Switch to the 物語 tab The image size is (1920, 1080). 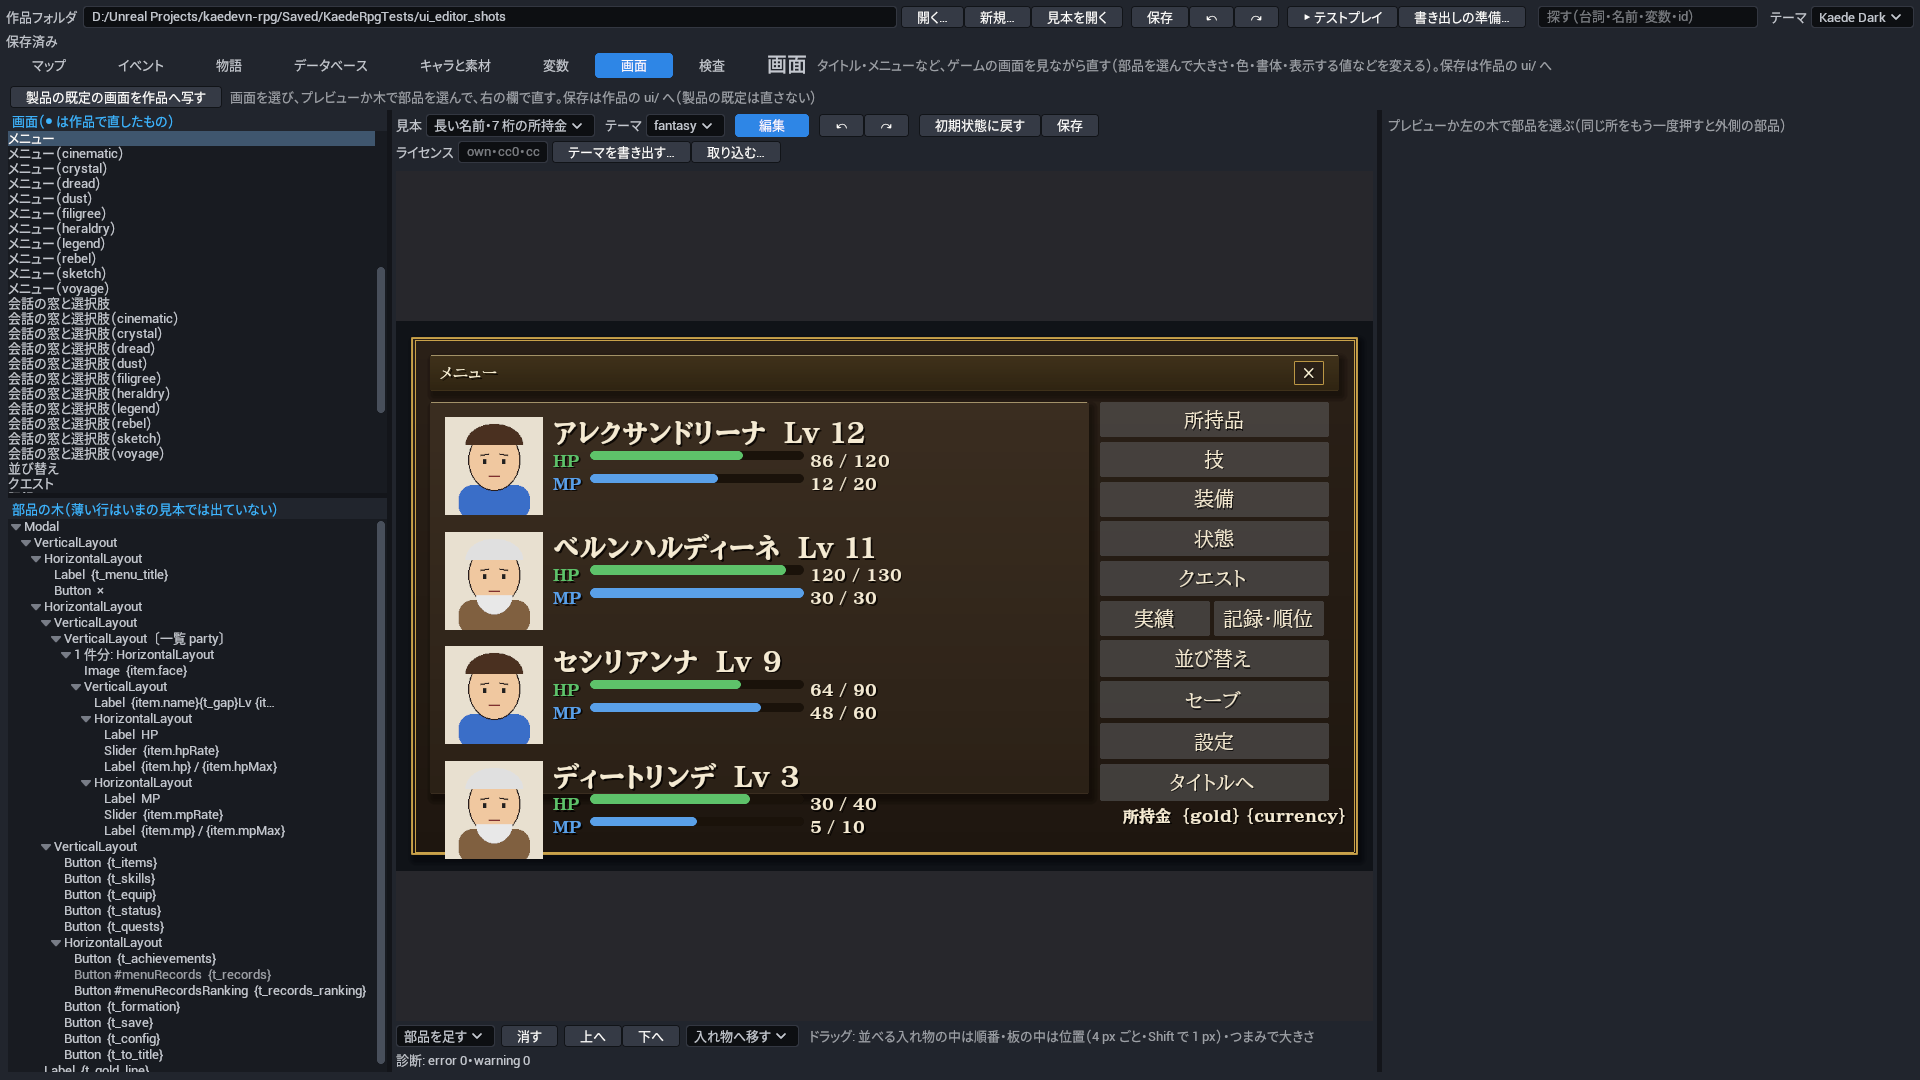[229, 66]
